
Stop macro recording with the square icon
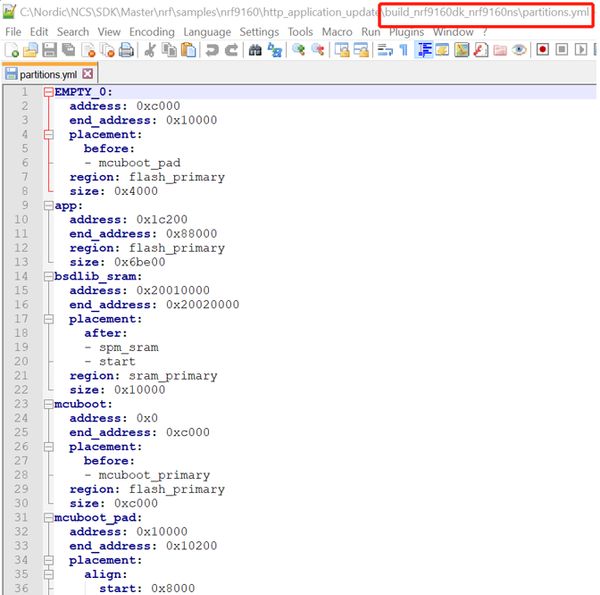[562, 50]
